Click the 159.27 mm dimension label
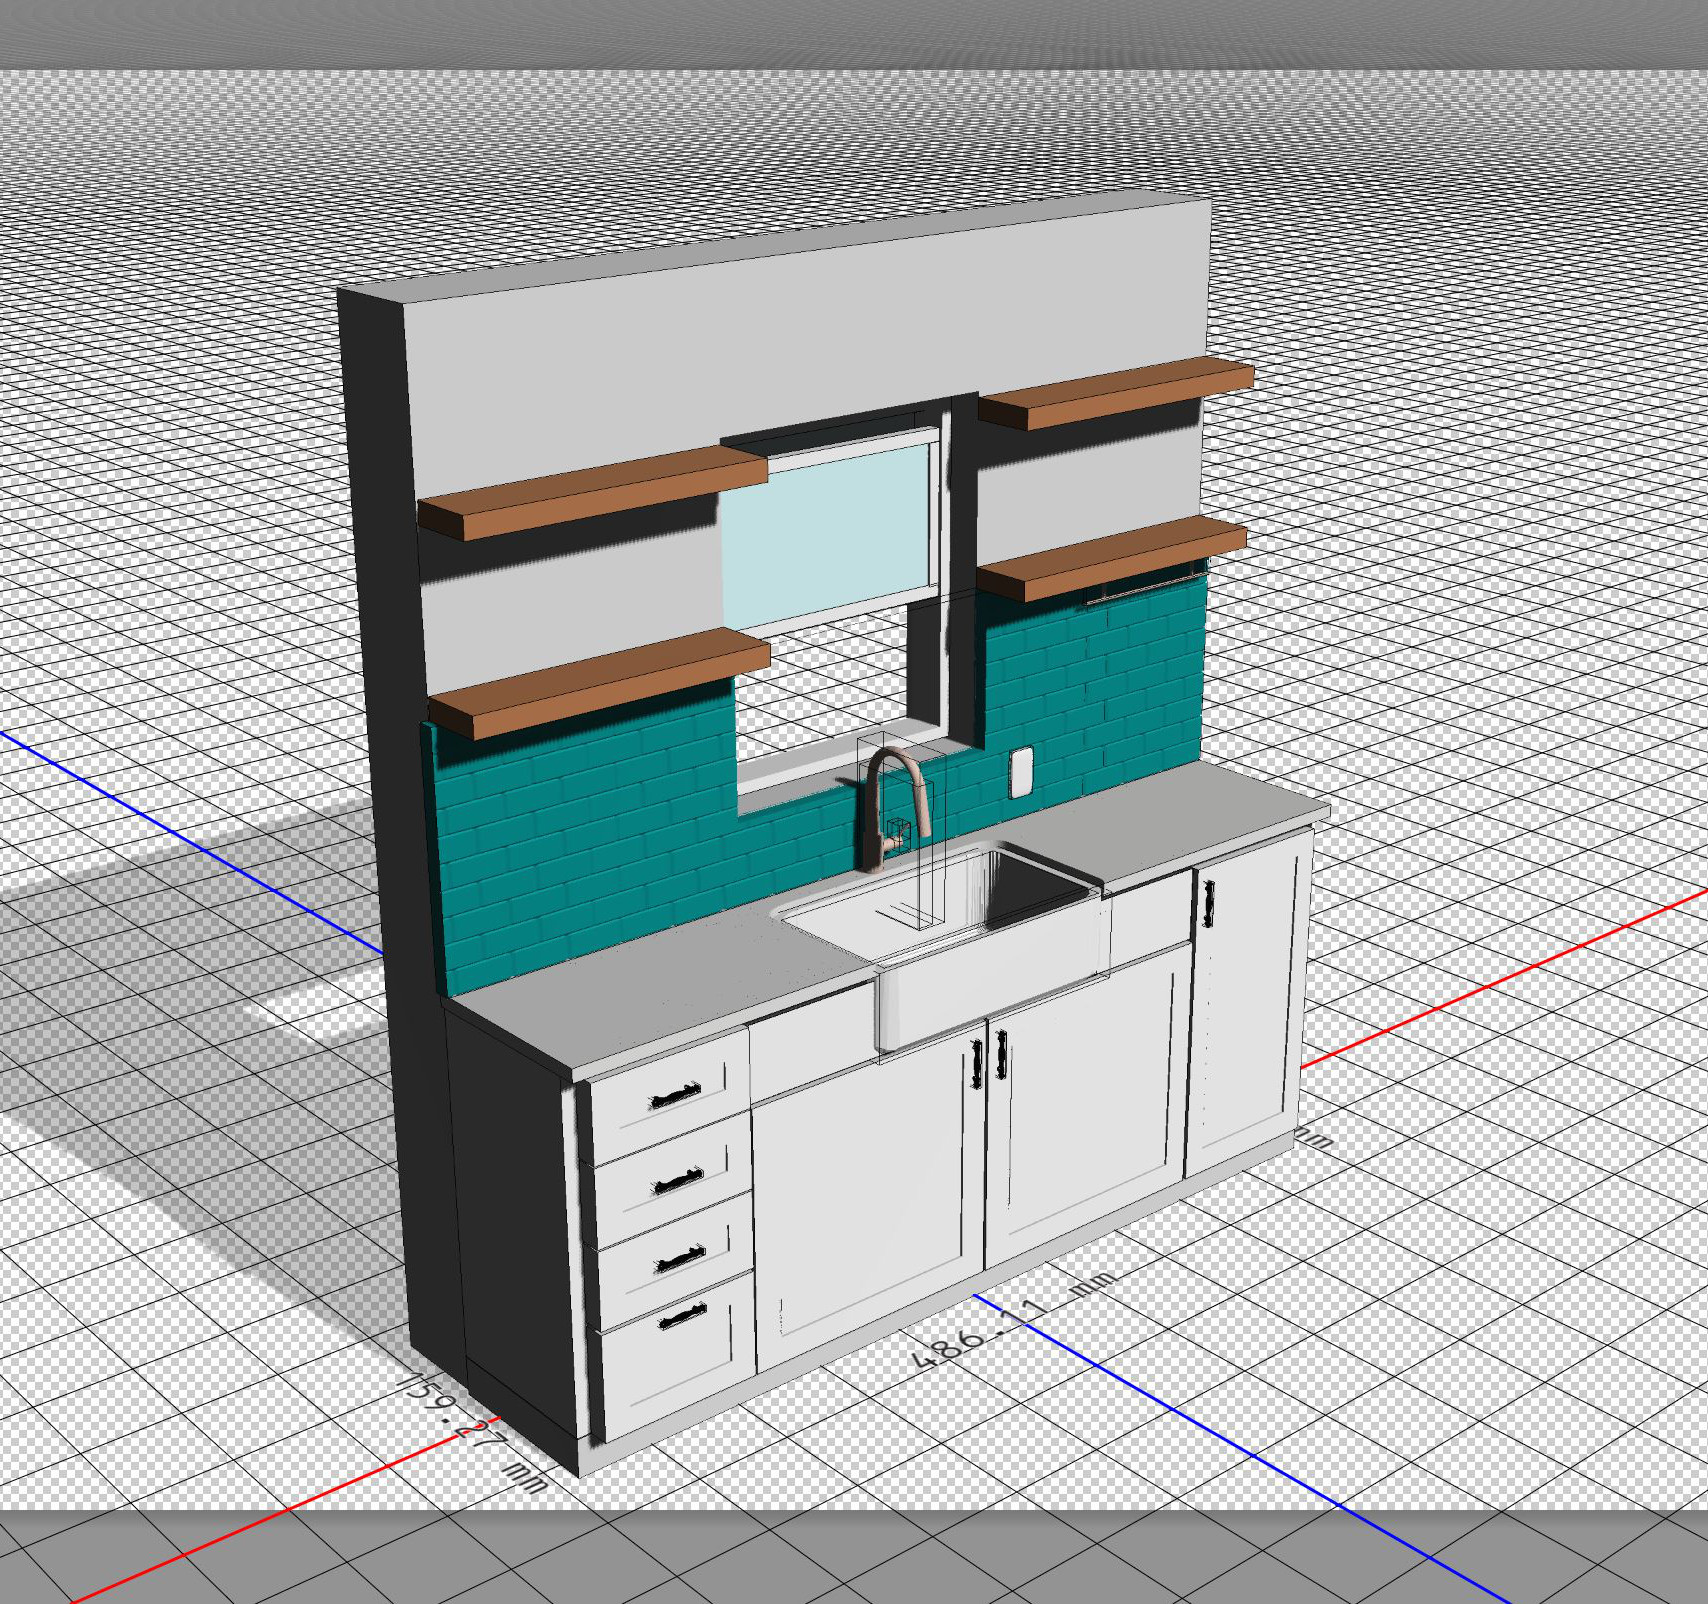Viewport: 1708px width, 1604px height. pos(471,1433)
